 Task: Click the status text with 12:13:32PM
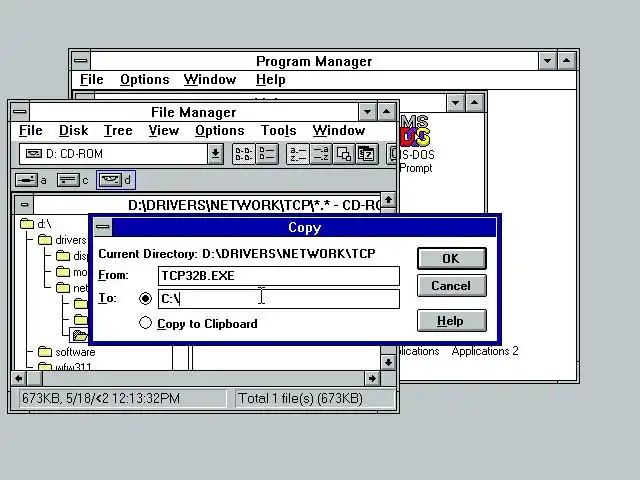[x=101, y=398]
